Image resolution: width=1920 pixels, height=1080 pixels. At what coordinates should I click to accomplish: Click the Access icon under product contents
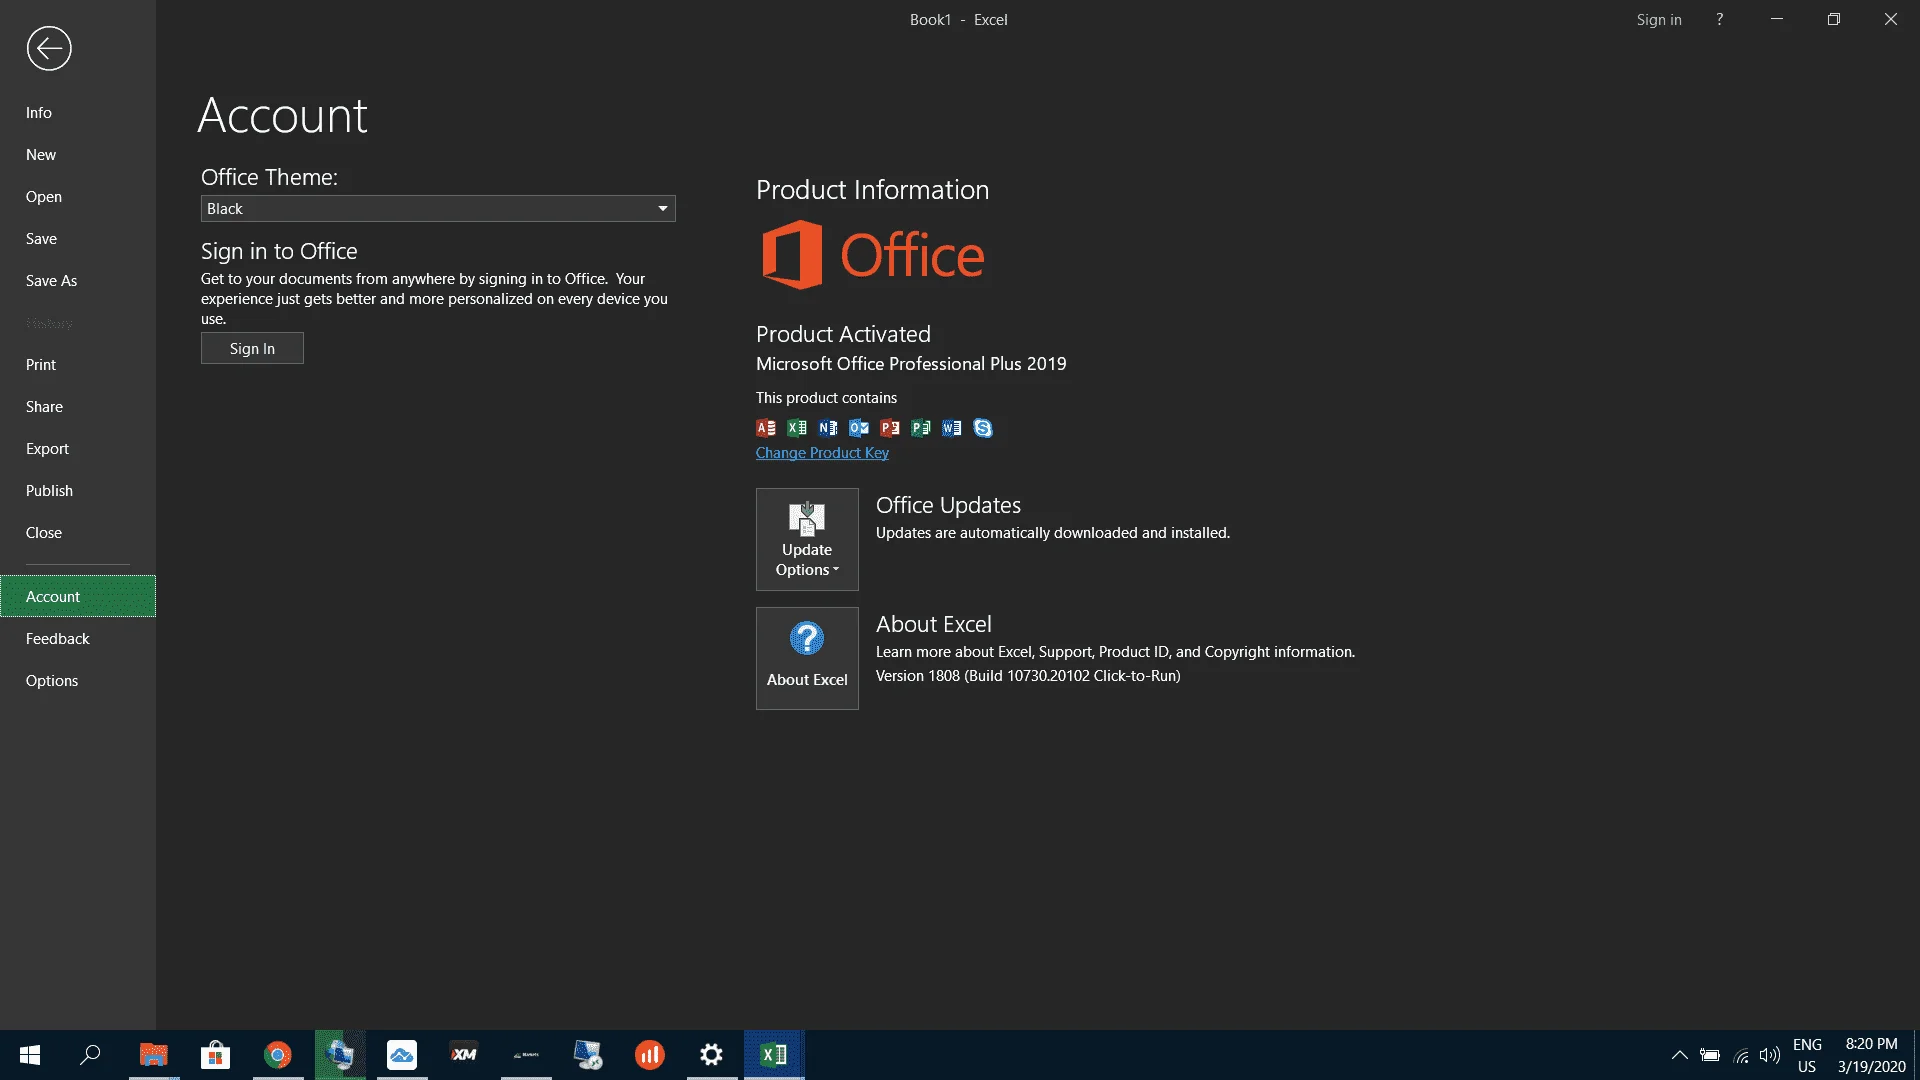[x=766, y=428]
